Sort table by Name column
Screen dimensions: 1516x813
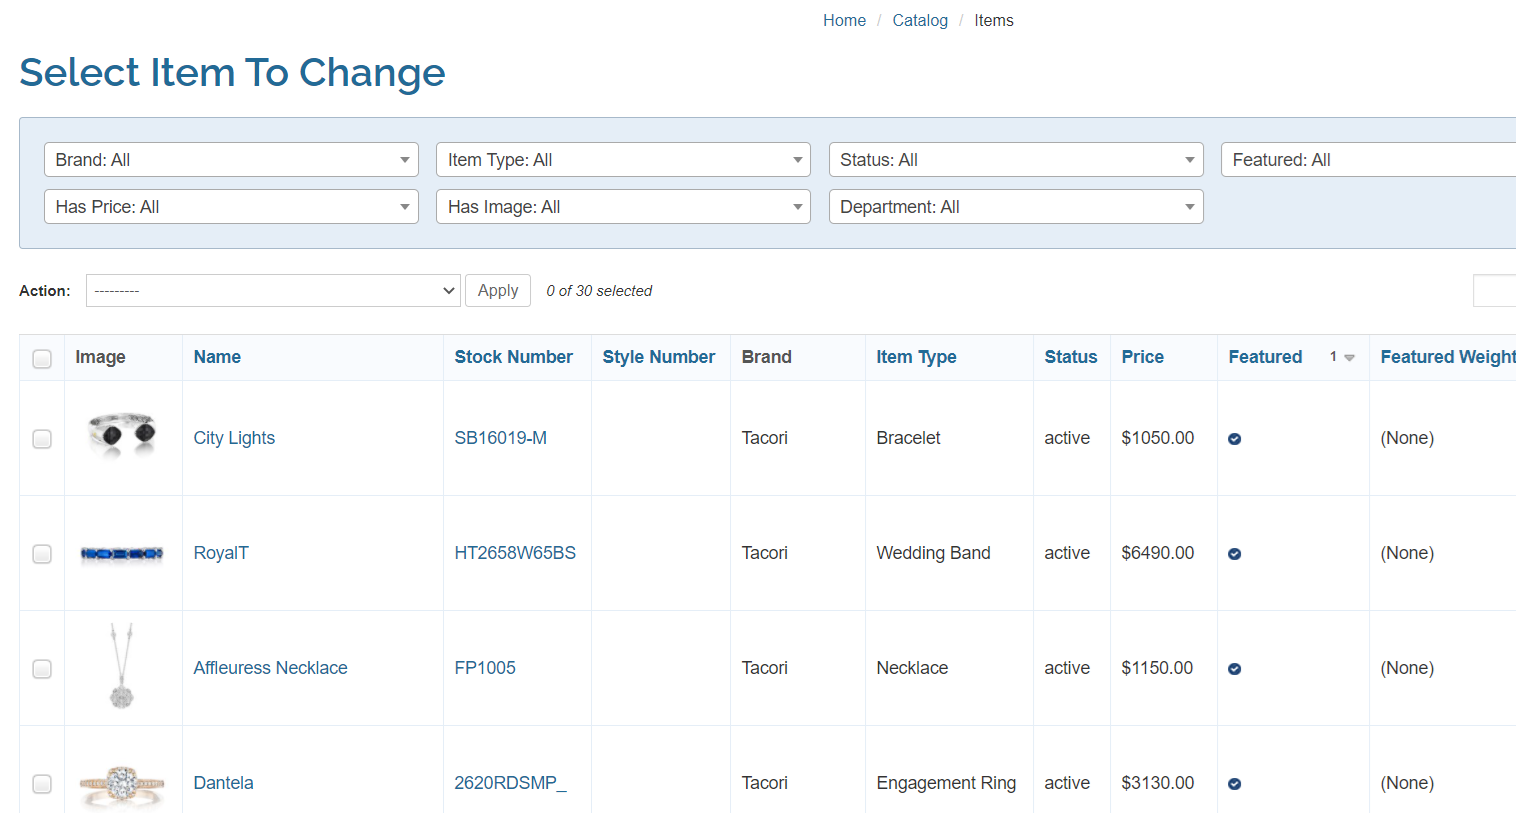tap(217, 357)
